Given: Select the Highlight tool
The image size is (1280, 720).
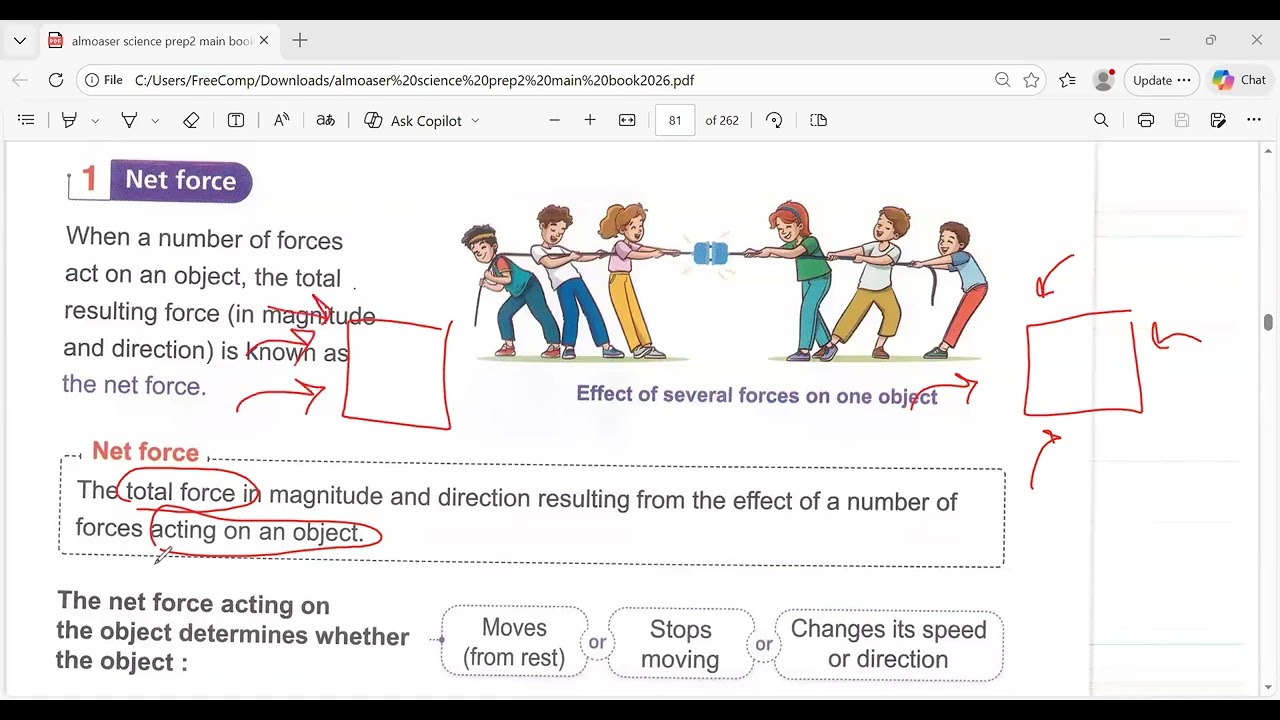Looking at the screenshot, I should (69, 120).
